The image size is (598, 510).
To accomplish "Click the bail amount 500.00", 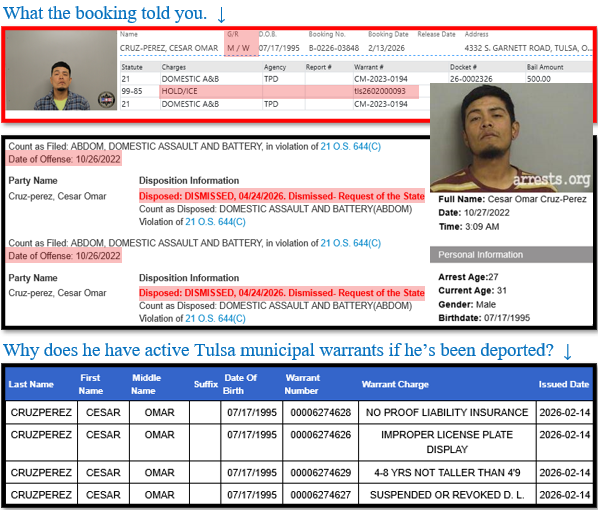I will [539, 79].
